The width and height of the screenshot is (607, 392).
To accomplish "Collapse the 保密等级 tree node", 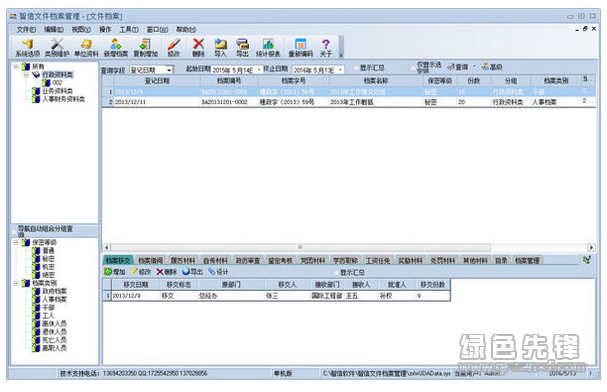I will 16,243.
